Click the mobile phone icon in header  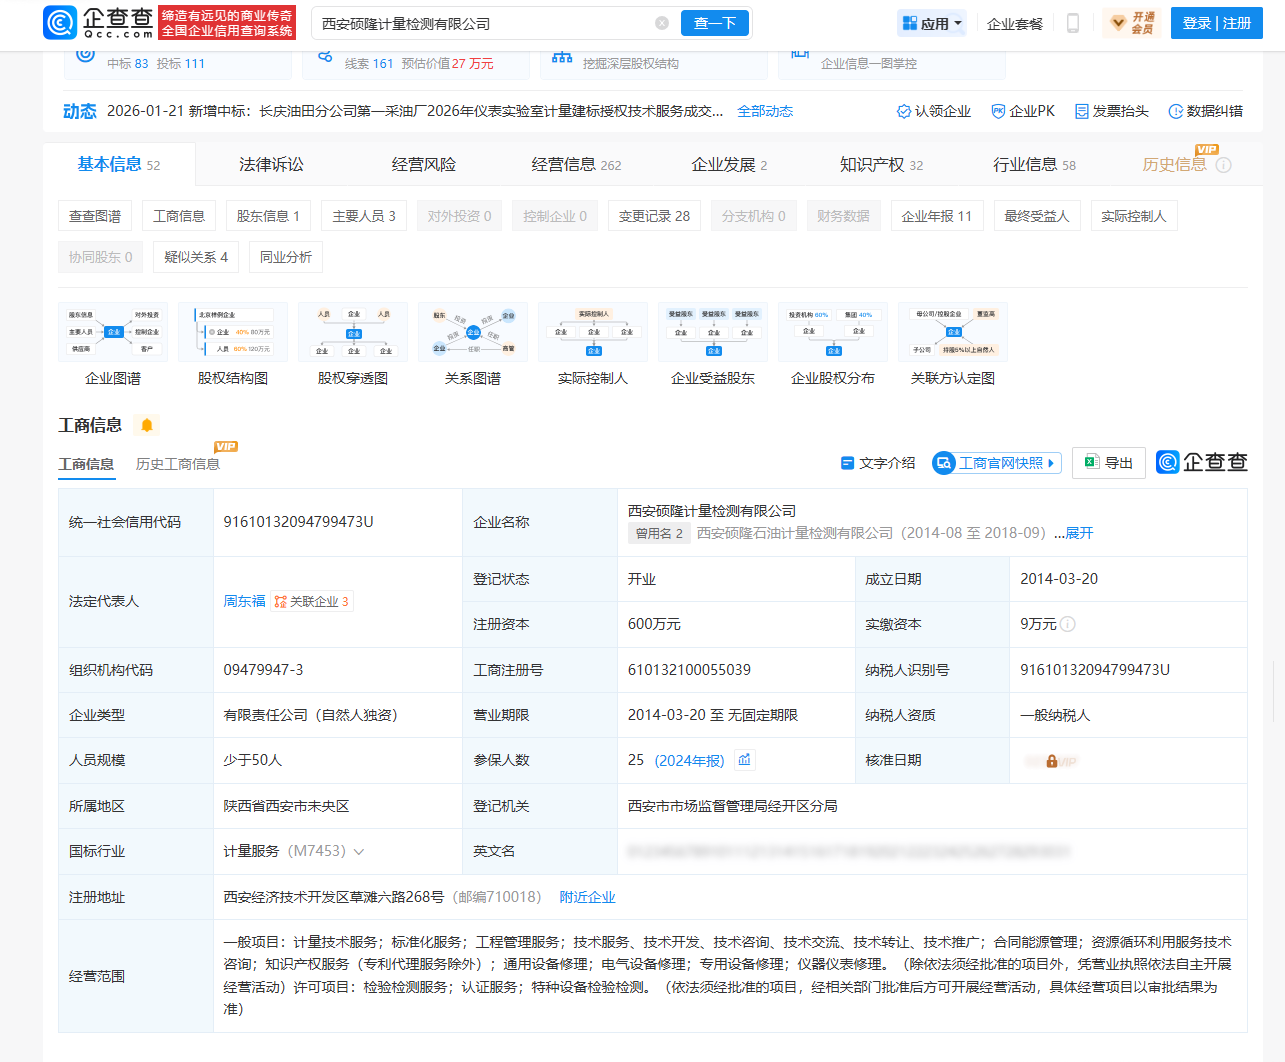[x=1073, y=23]
